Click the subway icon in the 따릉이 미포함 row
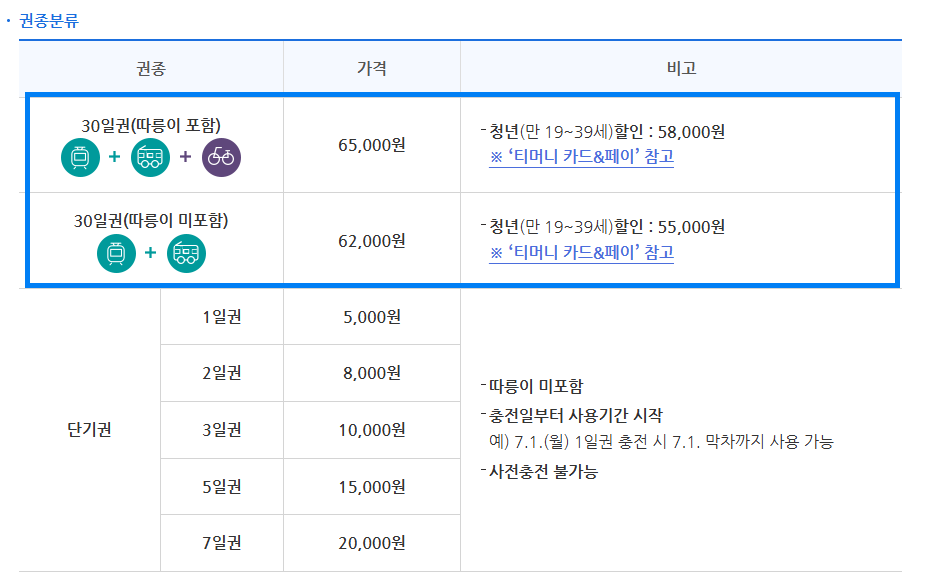Viewport: 931px width, 573px height. (x=116, y=253)
